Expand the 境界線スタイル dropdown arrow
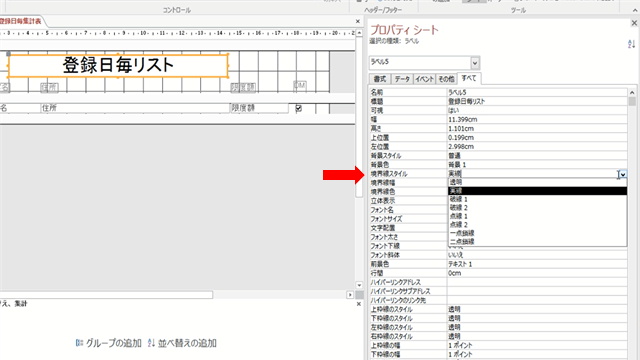 pos(622,175)
